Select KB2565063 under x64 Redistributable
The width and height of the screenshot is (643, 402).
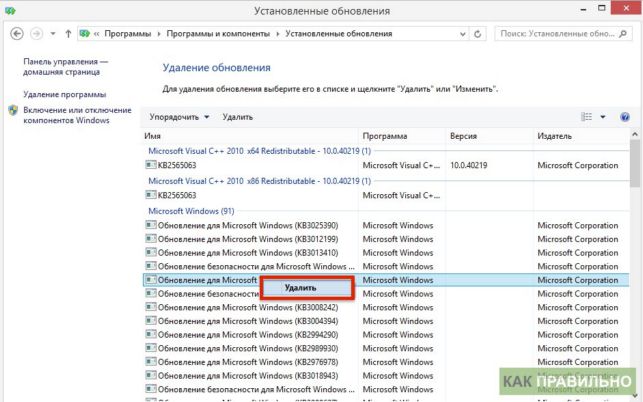pyautogui.click(x=385, y=165)
